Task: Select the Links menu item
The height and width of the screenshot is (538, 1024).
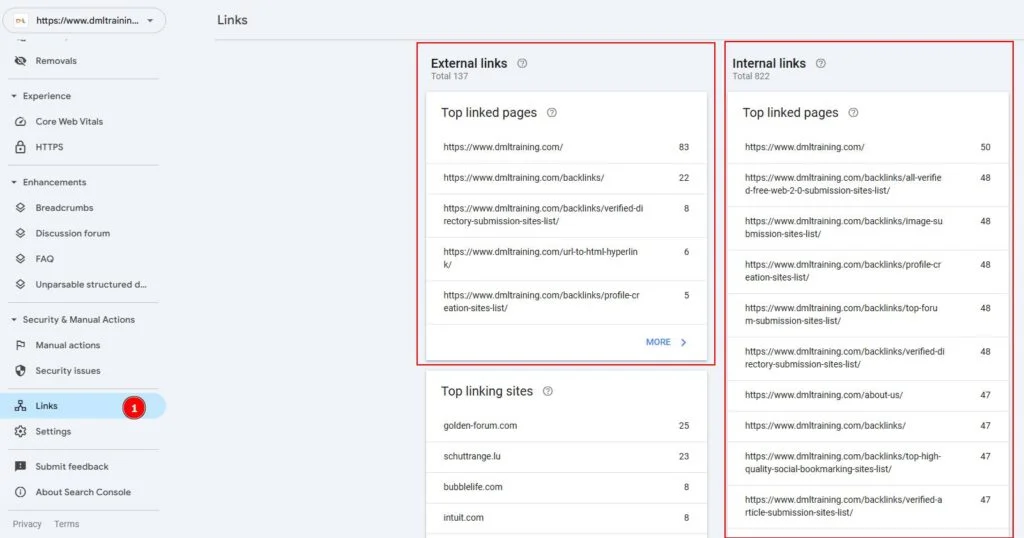Action: [x=84, y=405]
